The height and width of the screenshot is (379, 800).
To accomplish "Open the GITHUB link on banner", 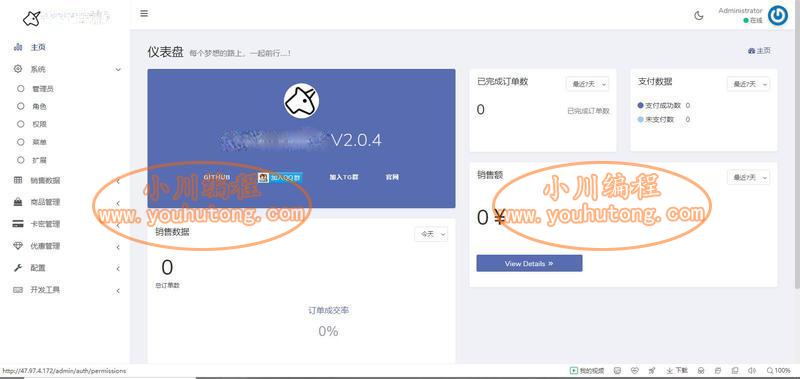I will tap(217, 177).
